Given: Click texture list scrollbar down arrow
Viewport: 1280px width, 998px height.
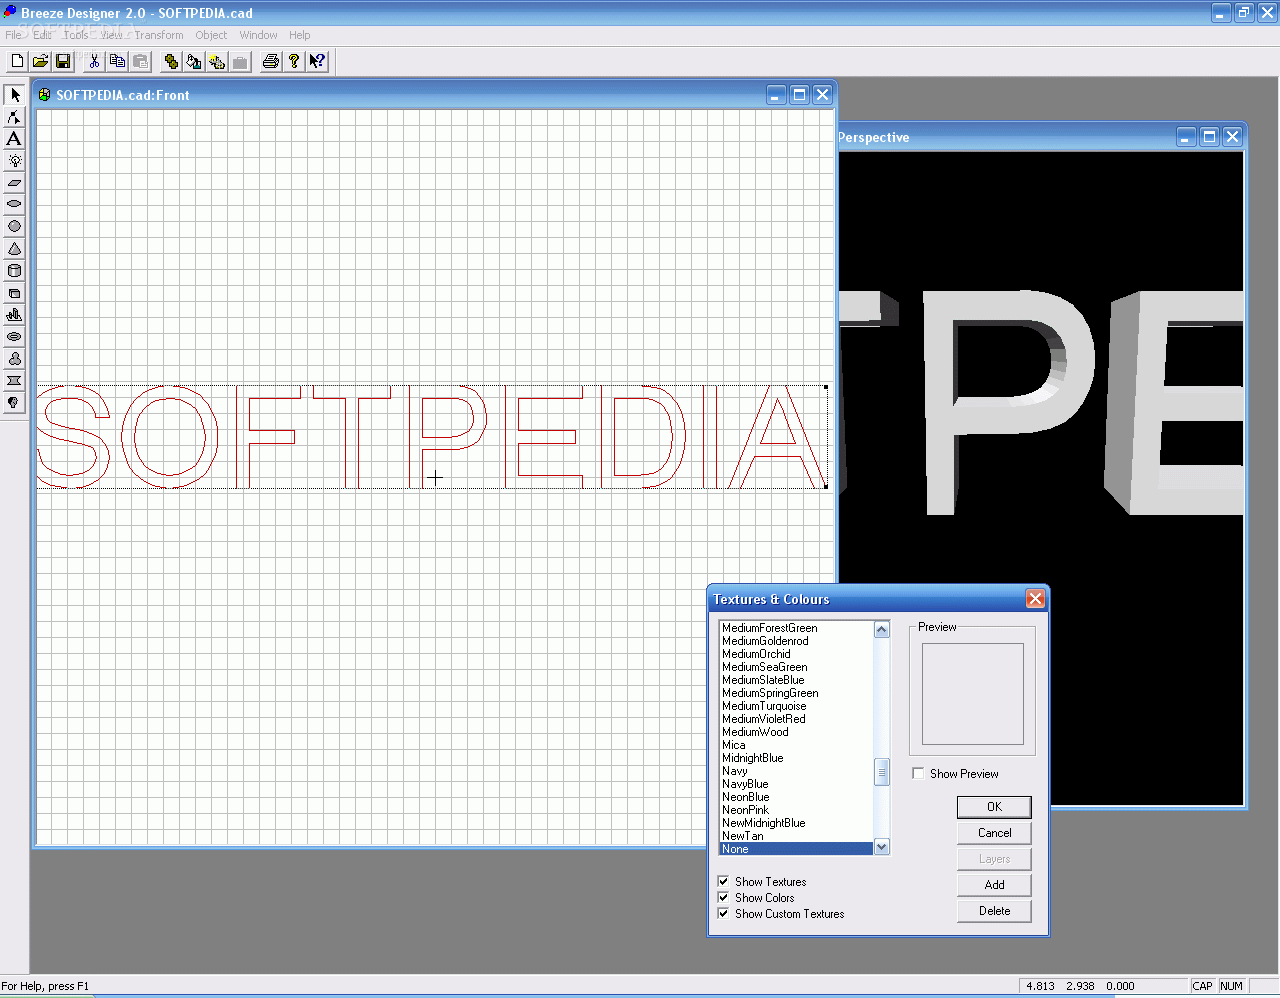Looking at the screenshot, I should [882, 847].
